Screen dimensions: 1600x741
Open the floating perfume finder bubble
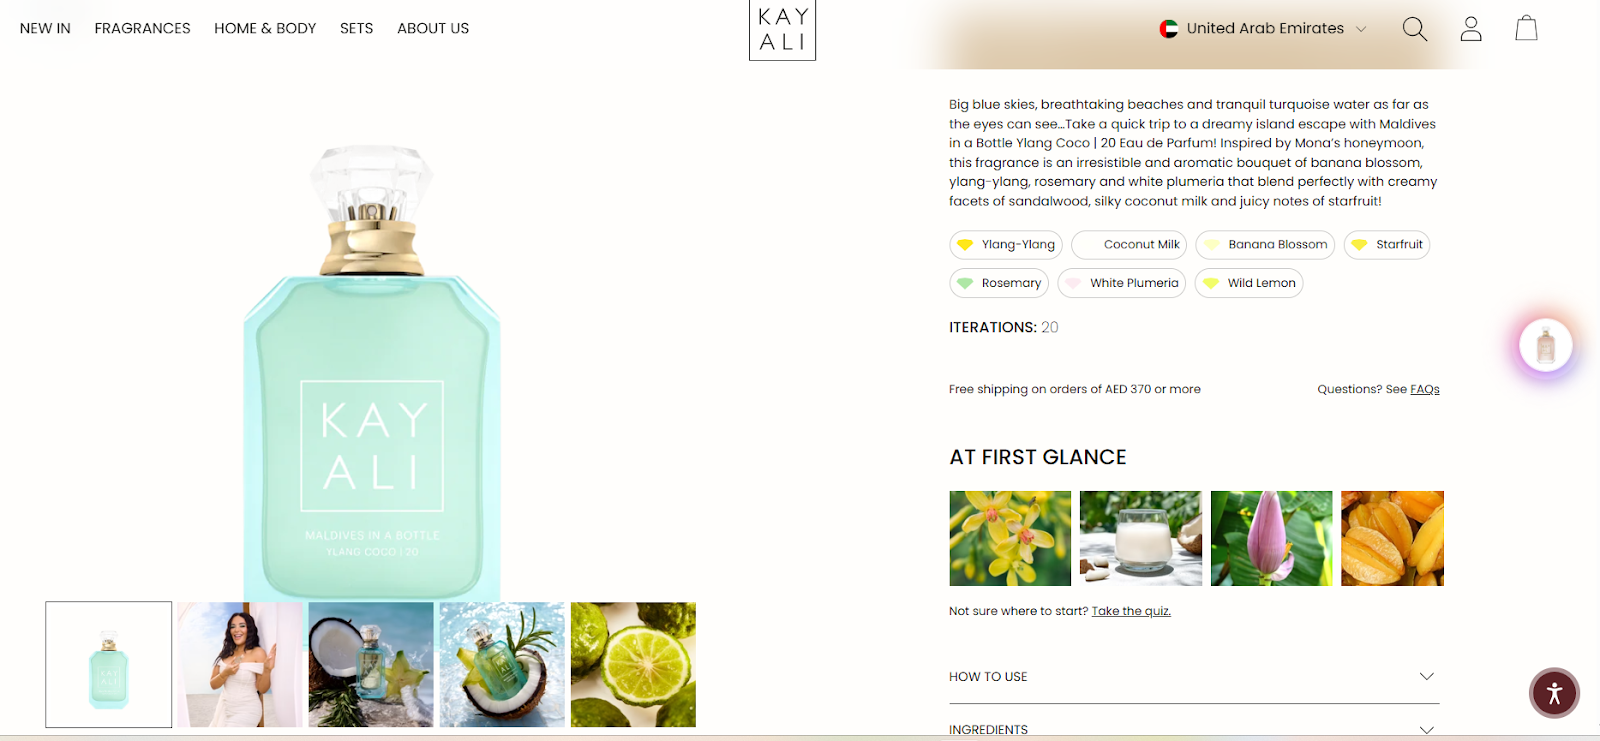[x=1545, y=345]
